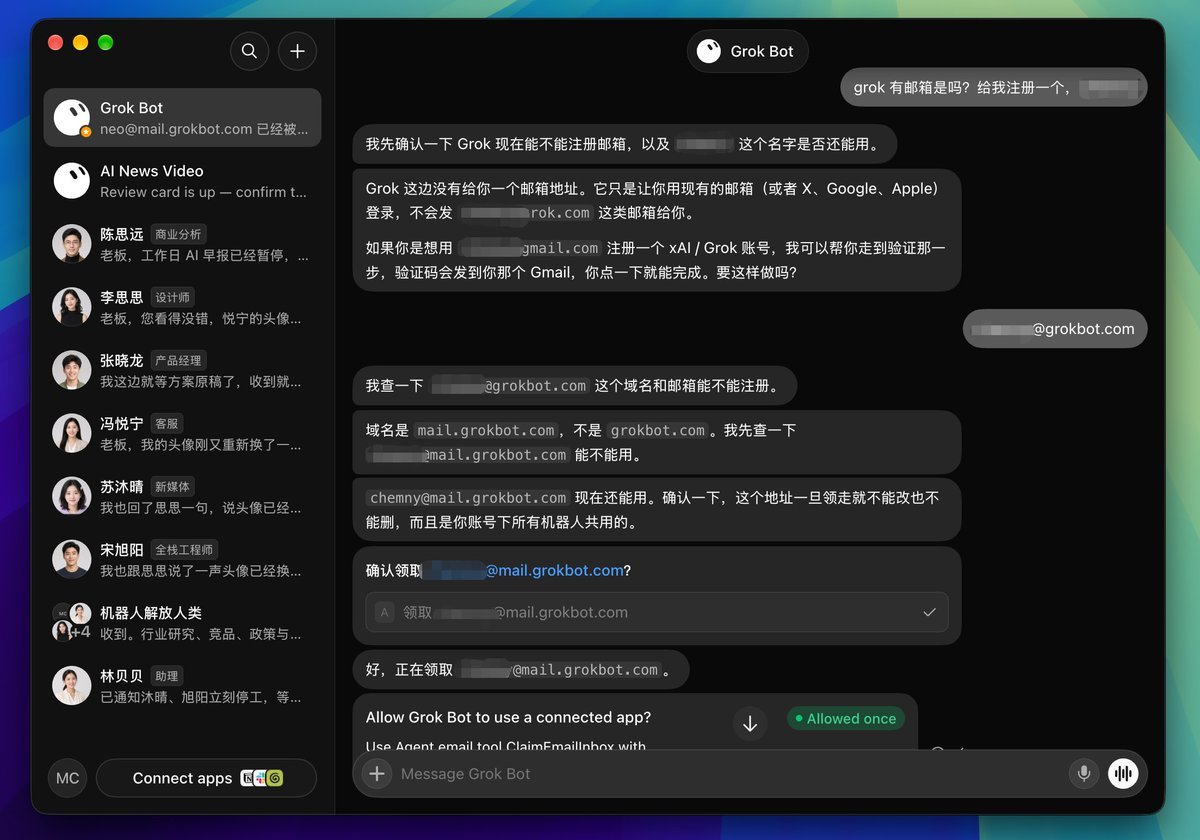
Task: Click the 李思思 avatar photo
Action: tap(72, 307)
